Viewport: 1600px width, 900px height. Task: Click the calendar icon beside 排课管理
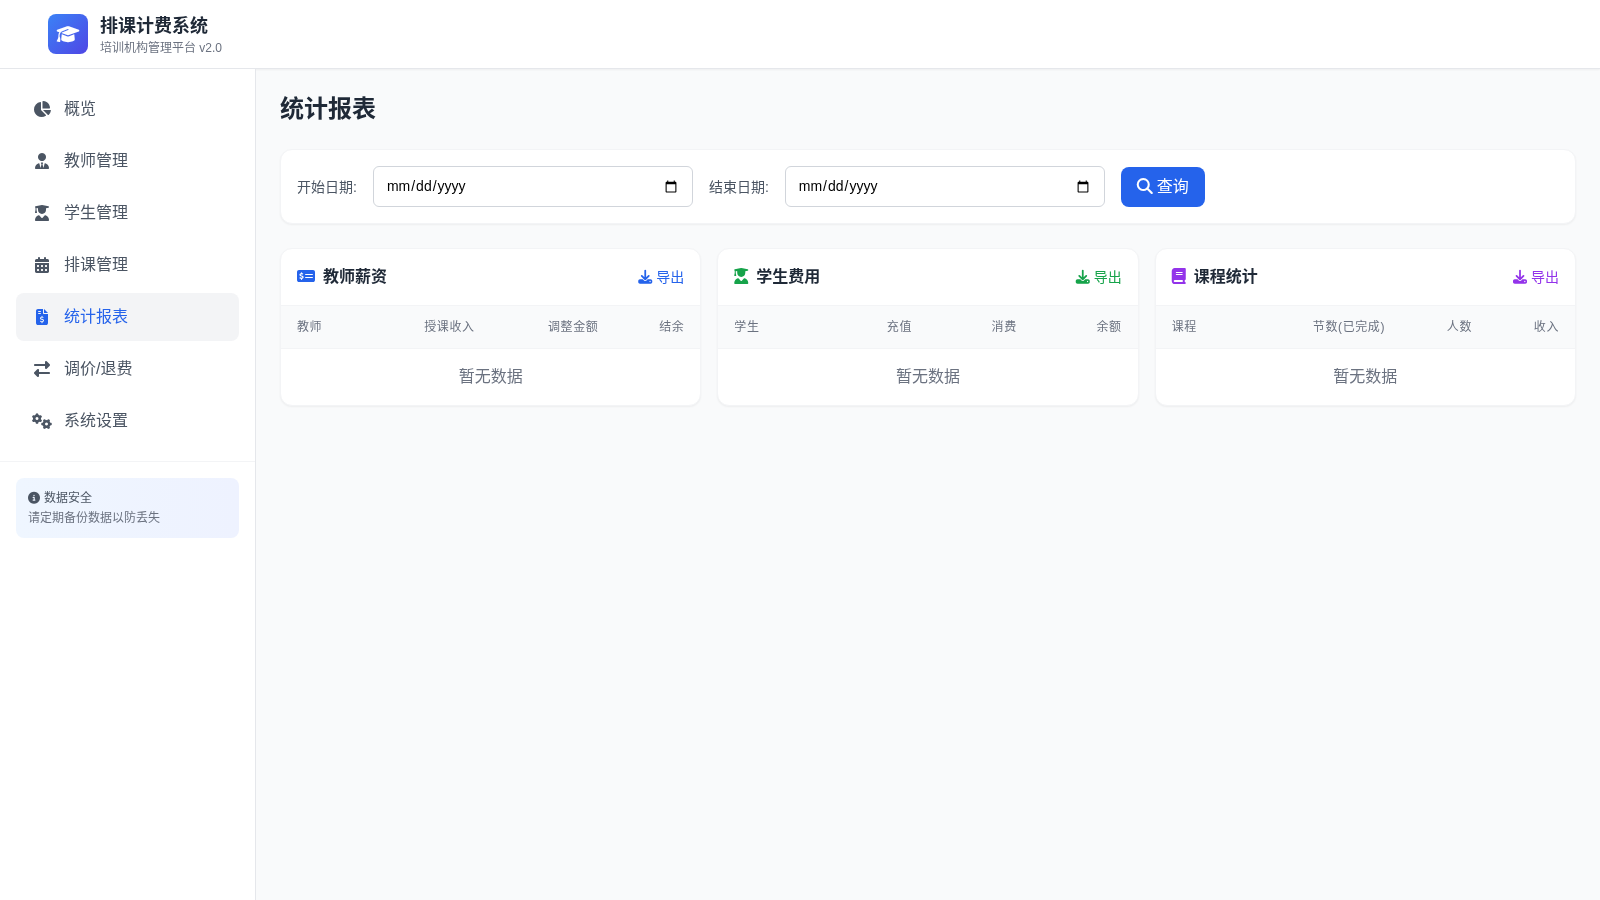(42, 265)
